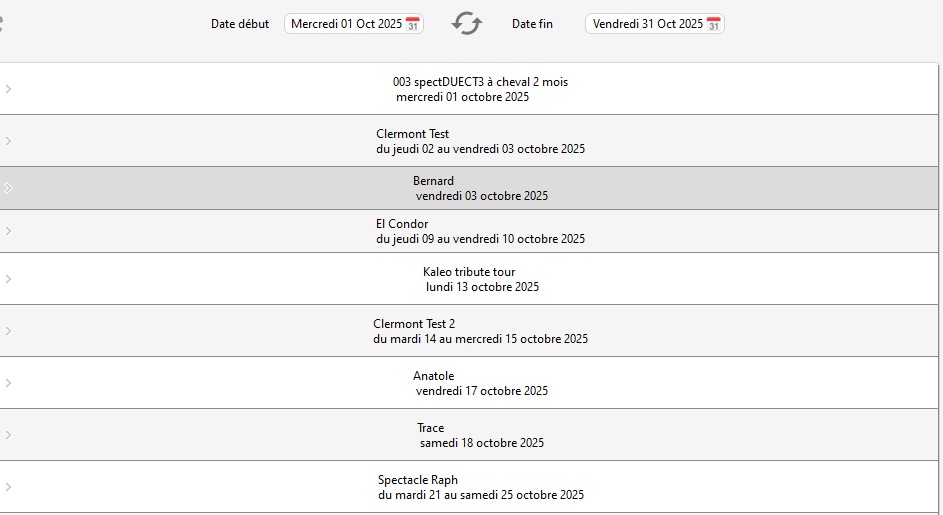The width and height of the screenshot is (943, 515).
Task: Click the refresh arrows between the dates
Action: (x=467, y=23)
